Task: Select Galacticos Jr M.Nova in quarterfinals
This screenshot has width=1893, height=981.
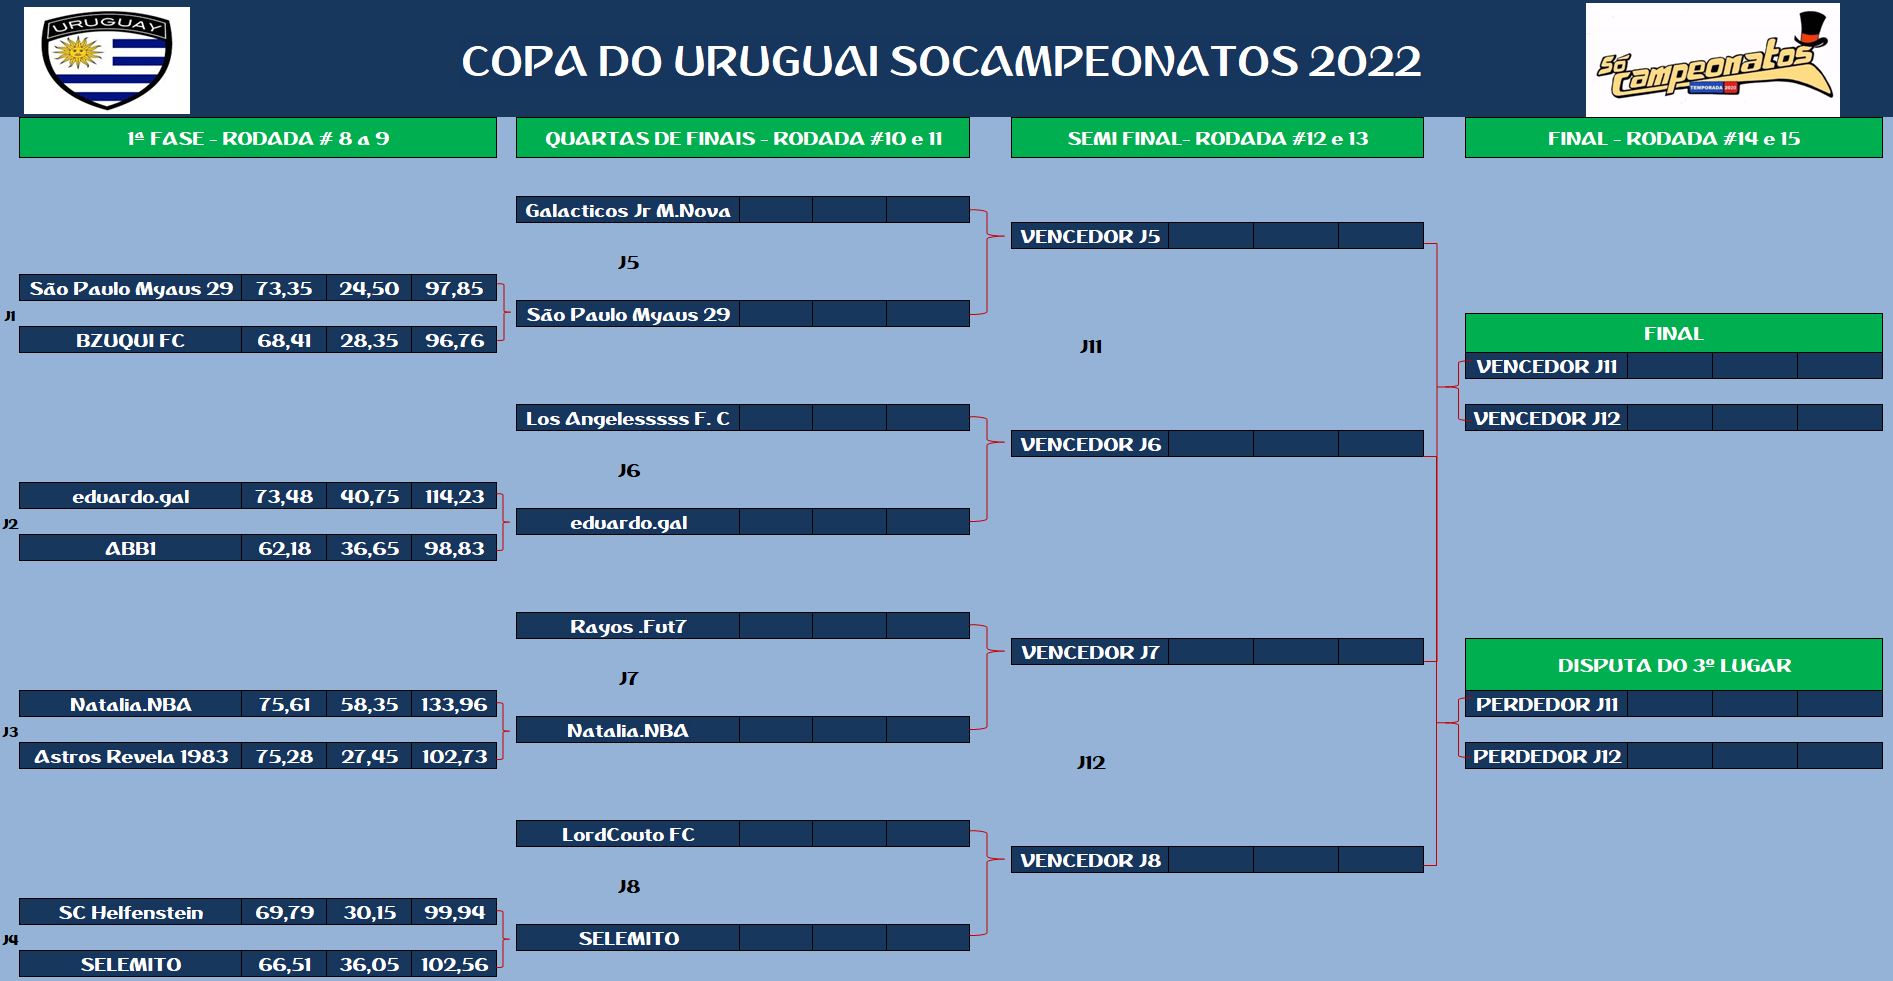Action: tap(628, 210)
